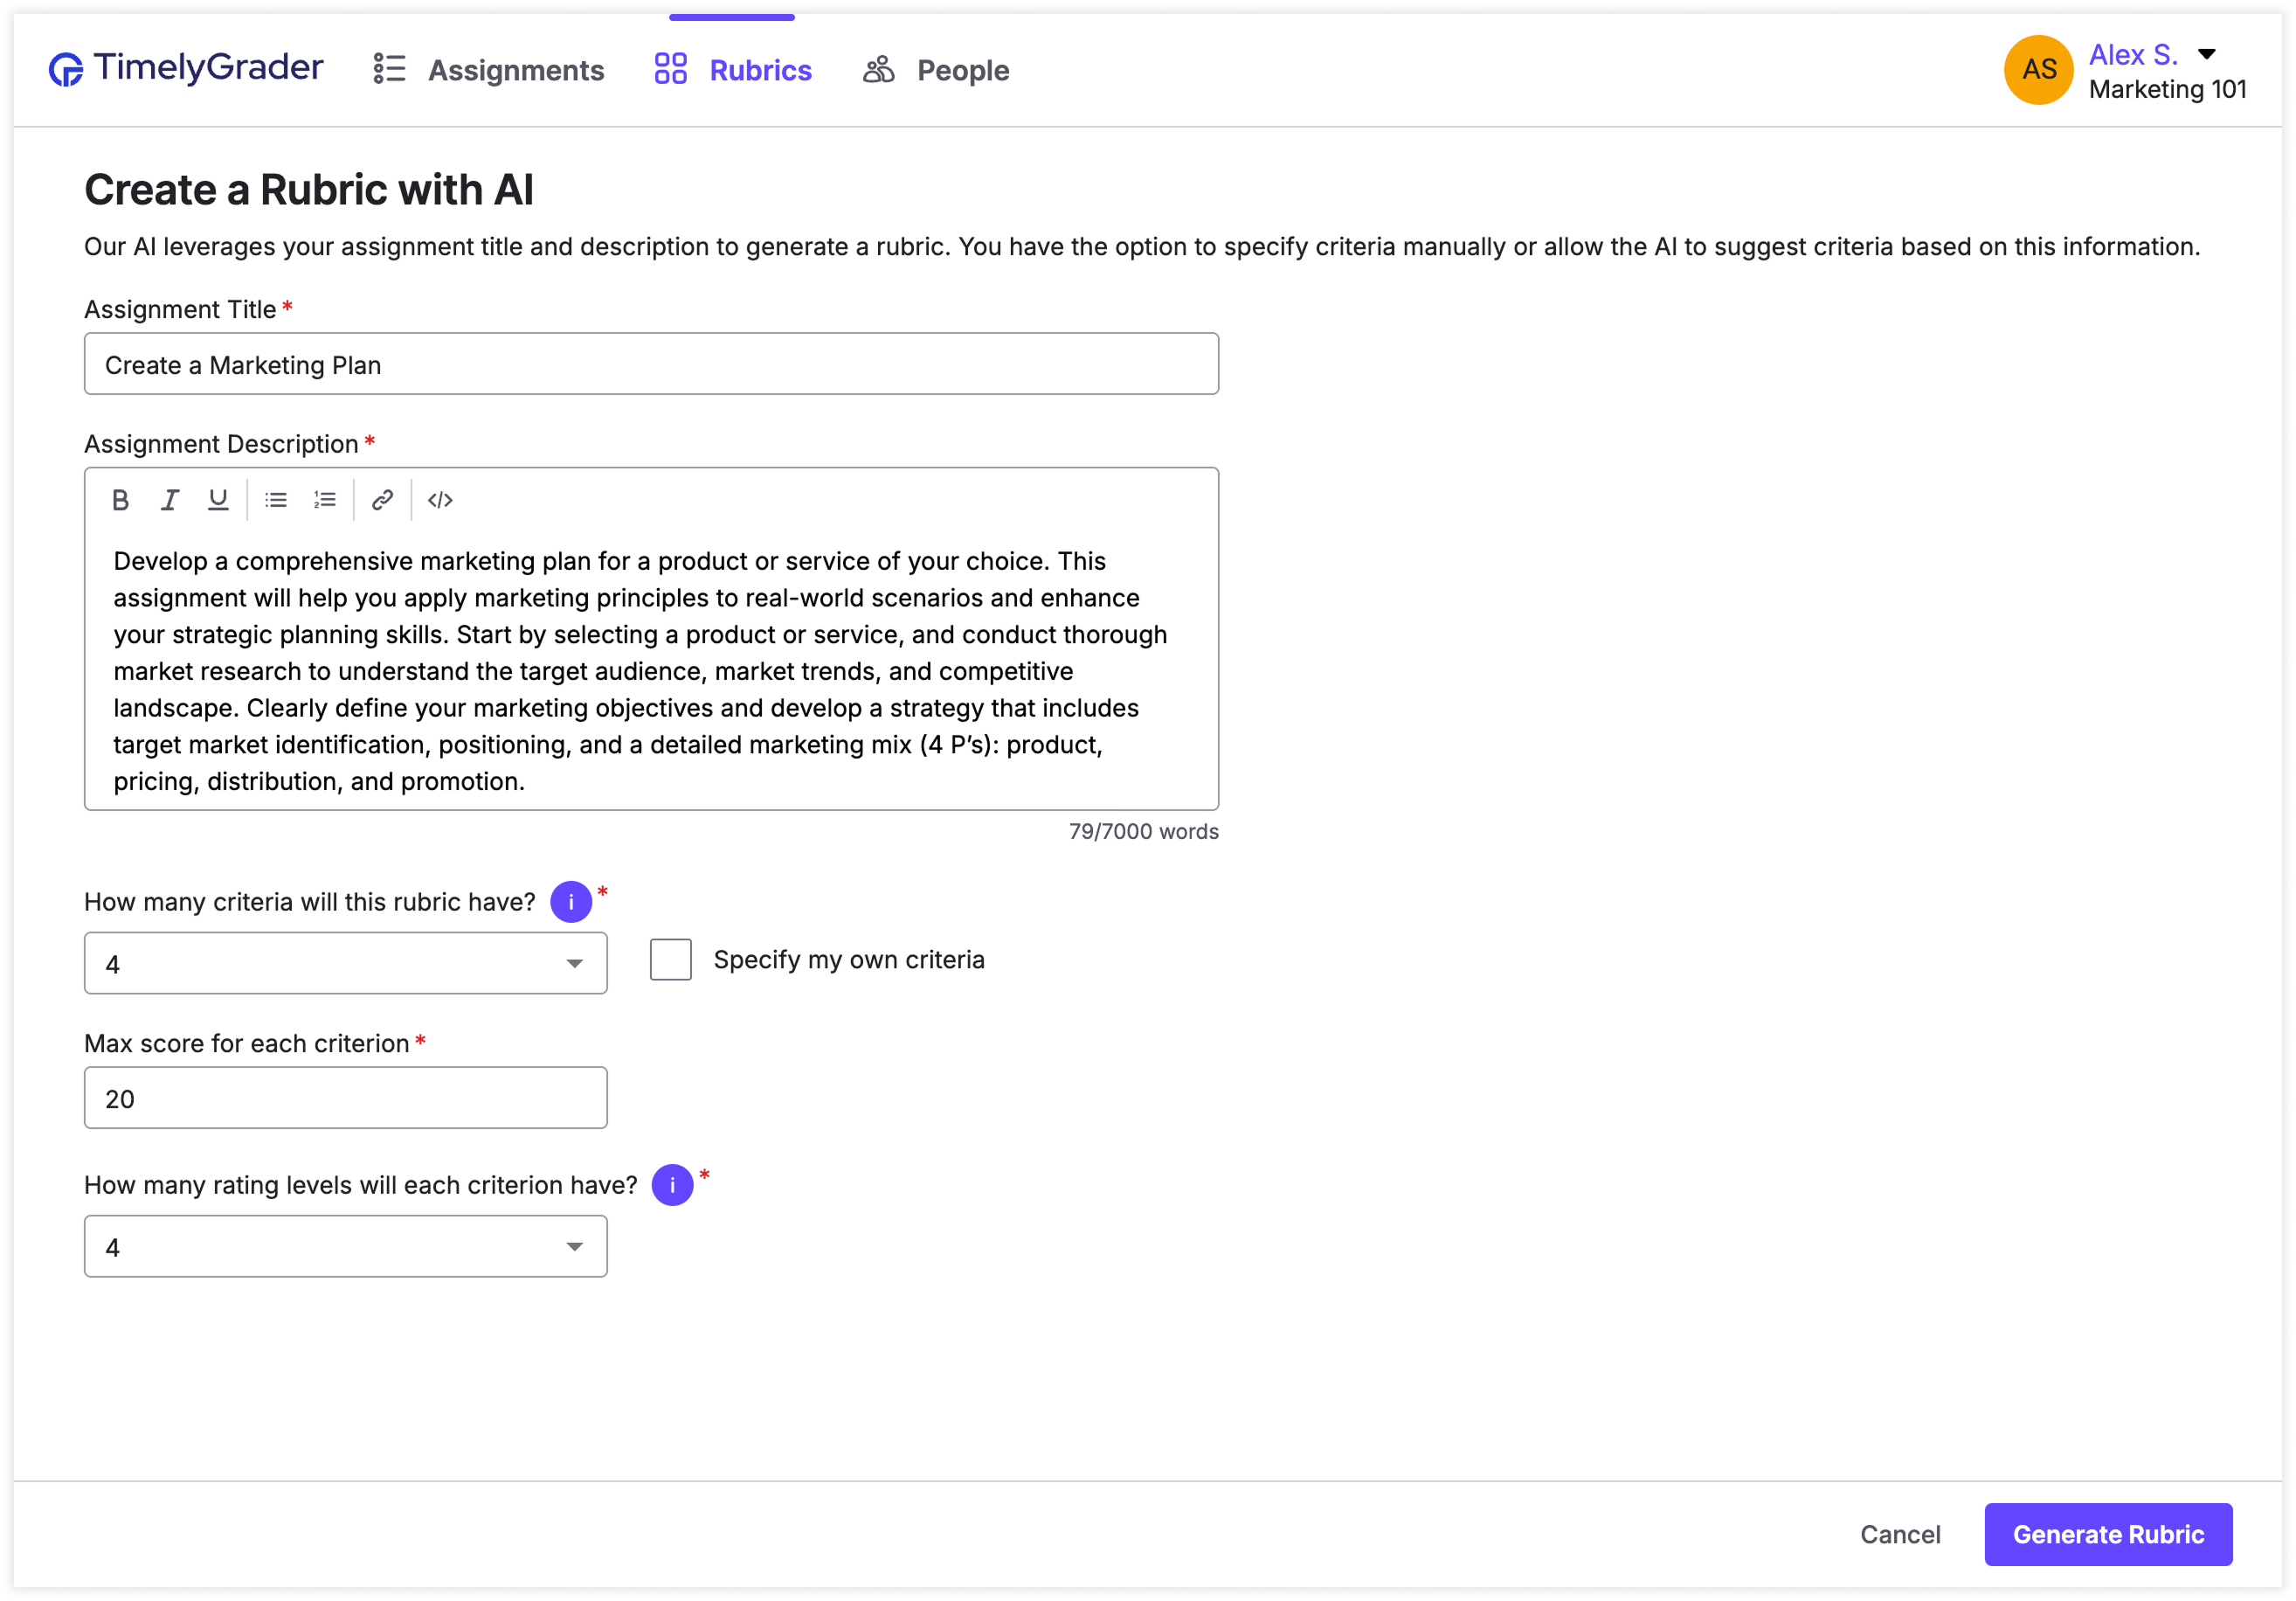
Task: Show info tooltip for rating levels
Action: click(x=672, y=1185)
